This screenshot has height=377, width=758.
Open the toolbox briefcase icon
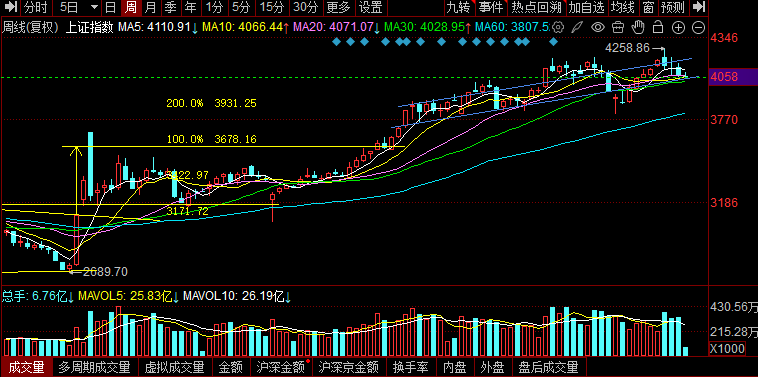tap(619, 27)
